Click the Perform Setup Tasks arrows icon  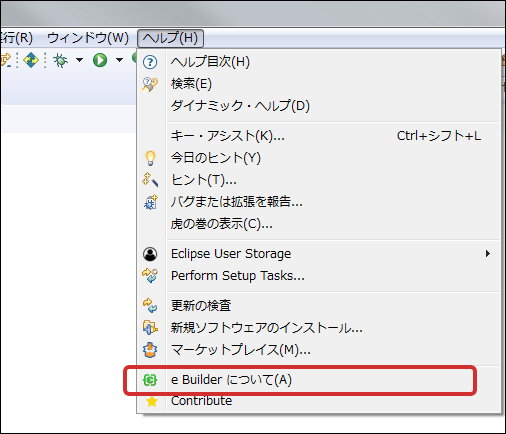point(150,276)
